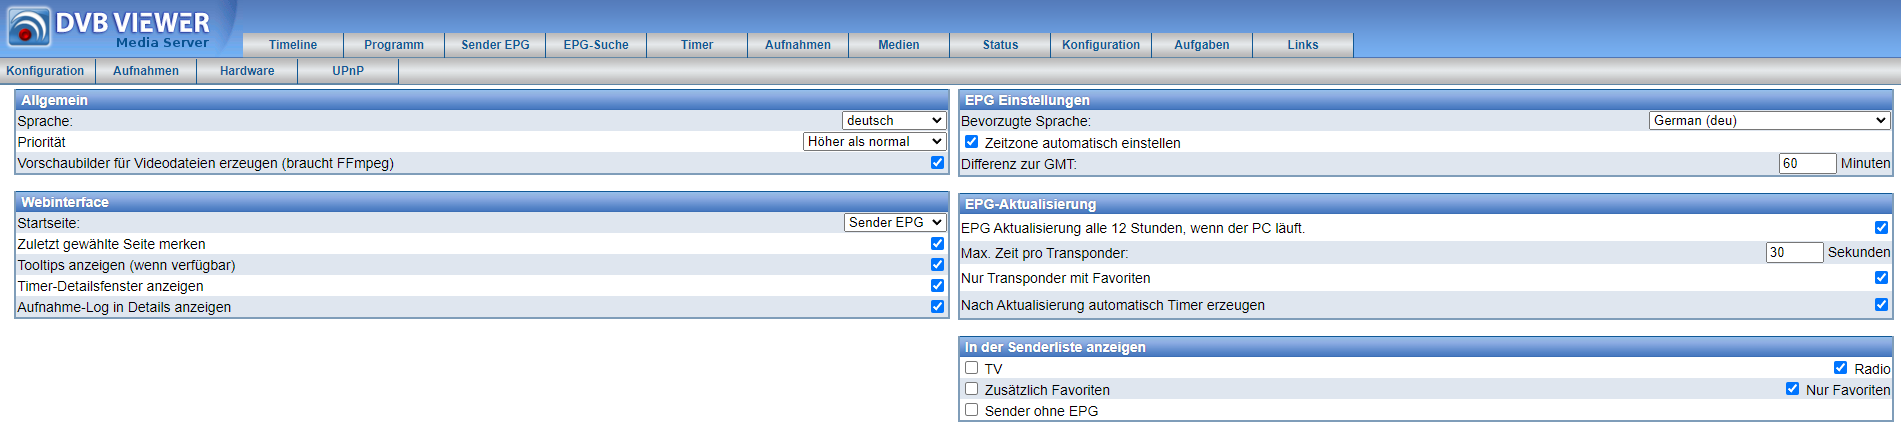Expand the Startseite dropdown

(895, 223)
